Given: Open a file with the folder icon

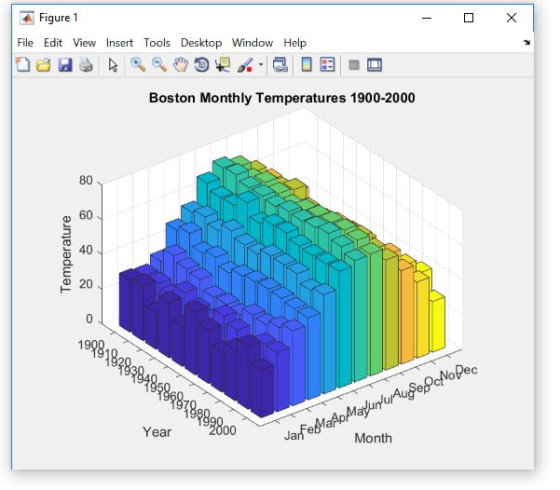Looking at the screenshot, I should click(x=44, y=65).
